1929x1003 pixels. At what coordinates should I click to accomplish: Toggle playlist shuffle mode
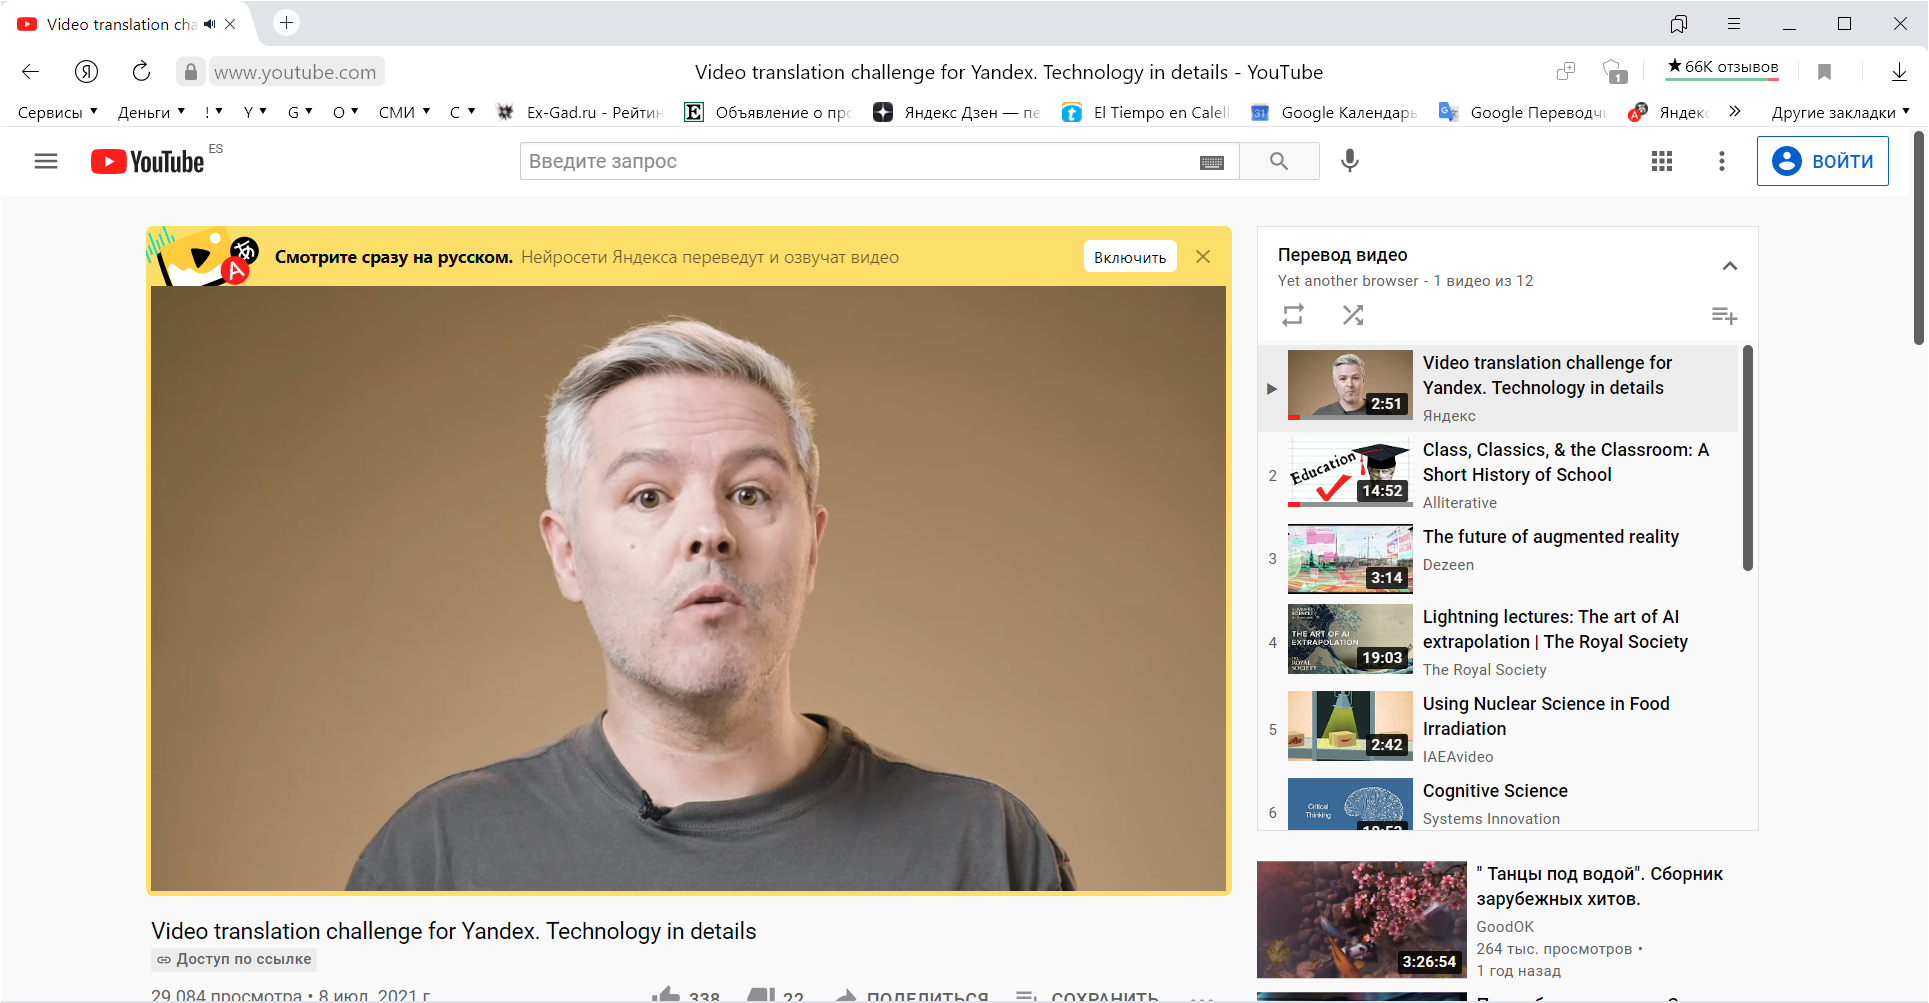(x=1353, y=315)
